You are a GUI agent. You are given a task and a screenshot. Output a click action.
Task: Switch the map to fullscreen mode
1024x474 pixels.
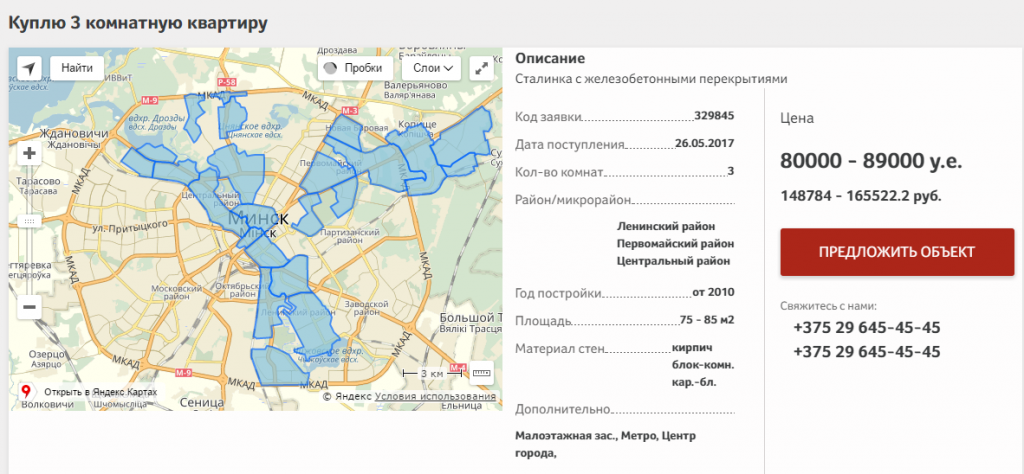482,68
